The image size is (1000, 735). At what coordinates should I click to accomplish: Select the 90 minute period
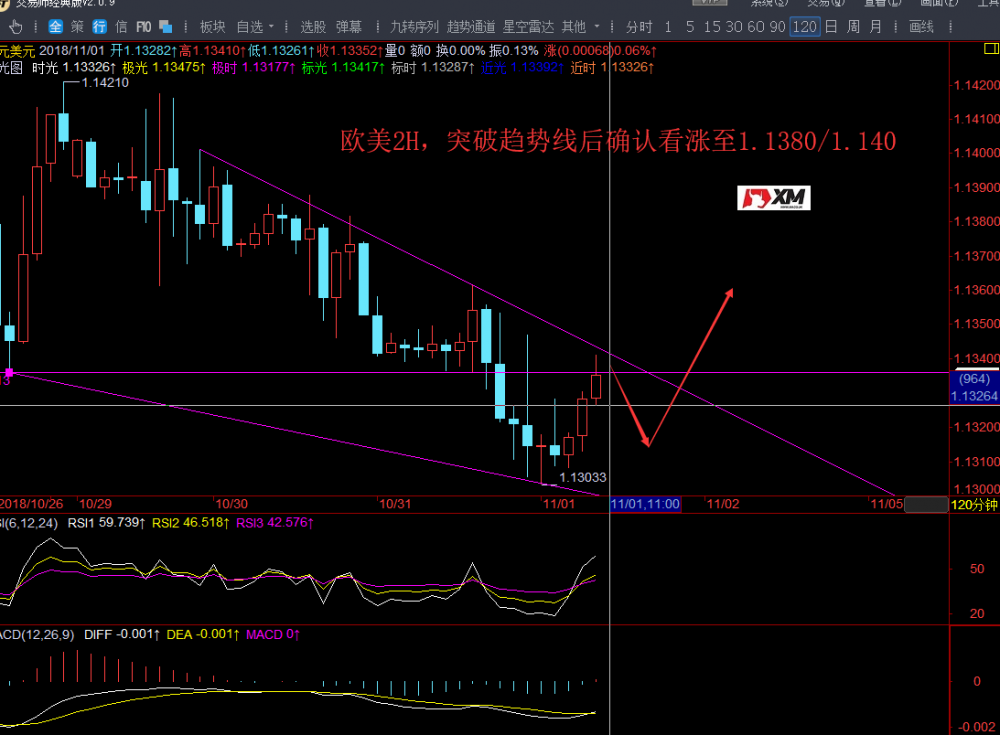[x=777, y=27]
